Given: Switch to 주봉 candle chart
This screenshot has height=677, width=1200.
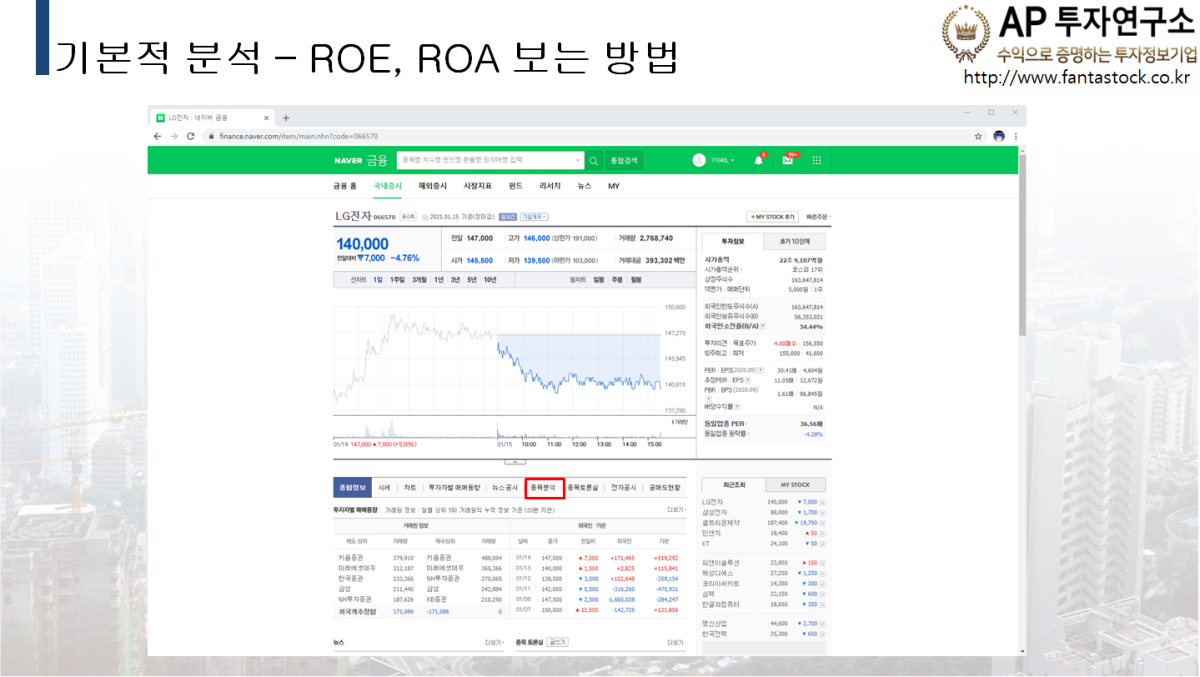Looking at the screenshot, I should (617, 280).
